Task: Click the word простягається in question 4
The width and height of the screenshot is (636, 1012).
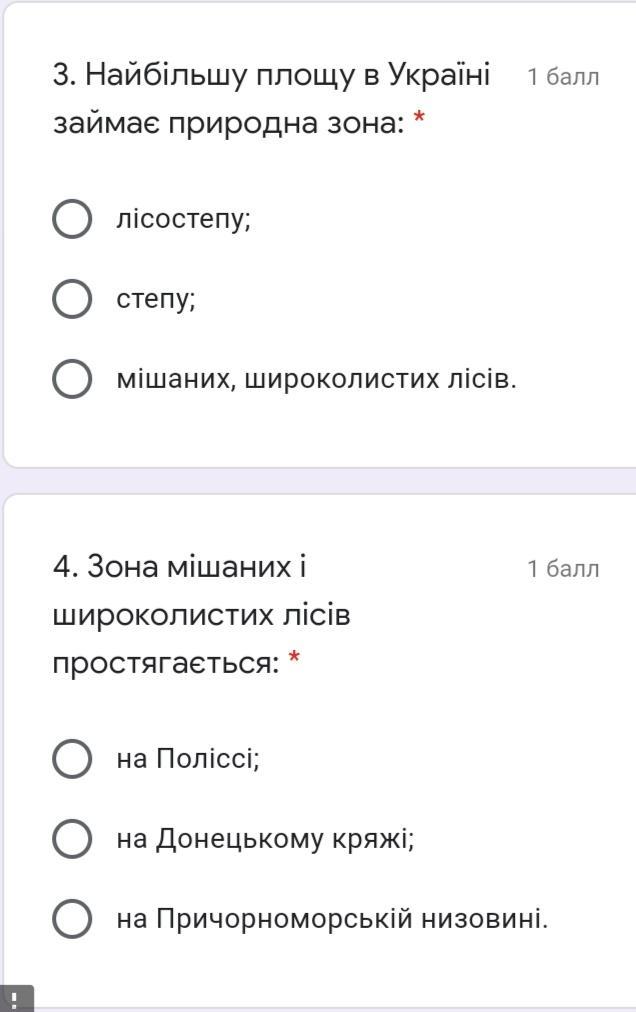Action: 165,662
